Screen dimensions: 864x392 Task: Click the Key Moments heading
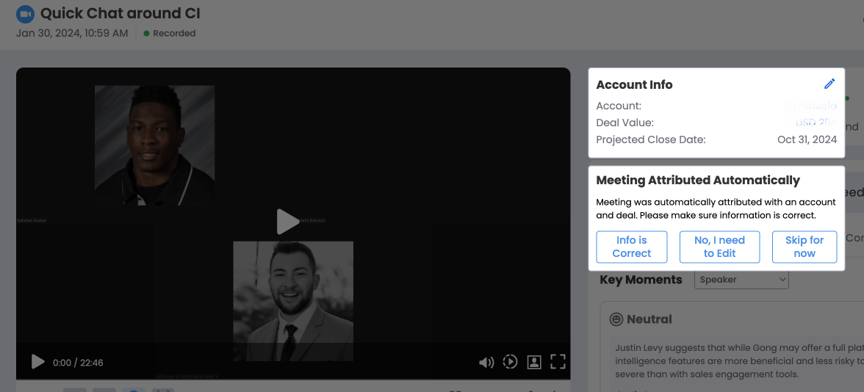pyautogui.click(x=641, y=280)
